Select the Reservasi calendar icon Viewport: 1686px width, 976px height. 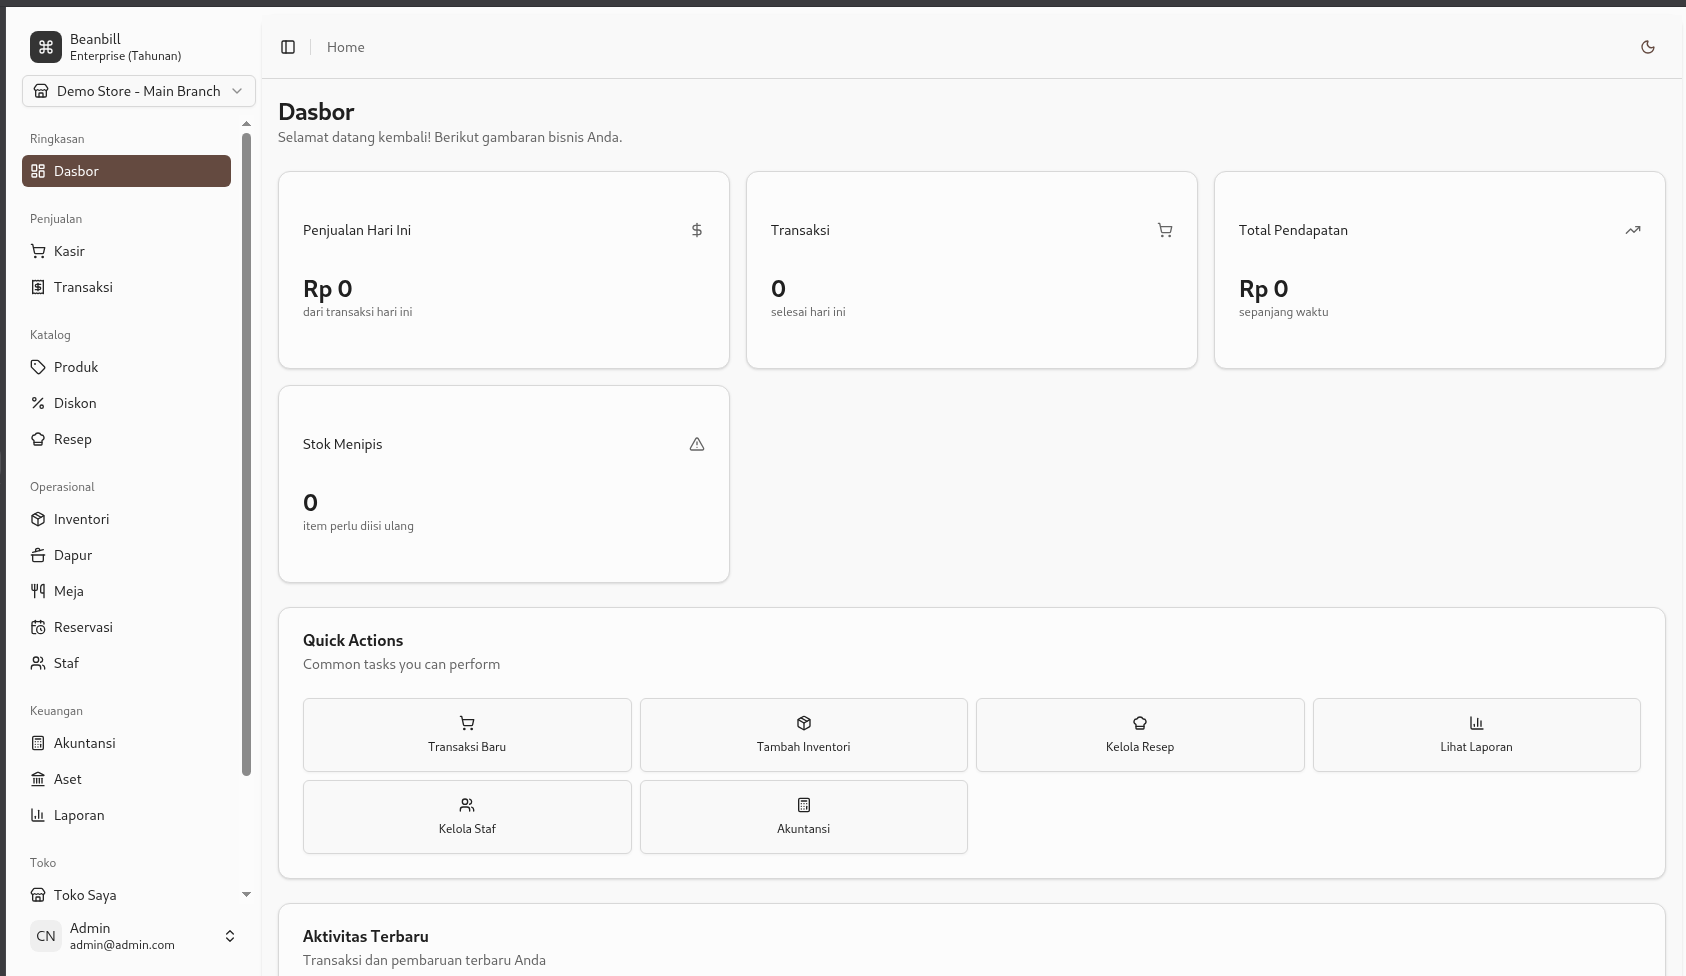click(37, 627)
